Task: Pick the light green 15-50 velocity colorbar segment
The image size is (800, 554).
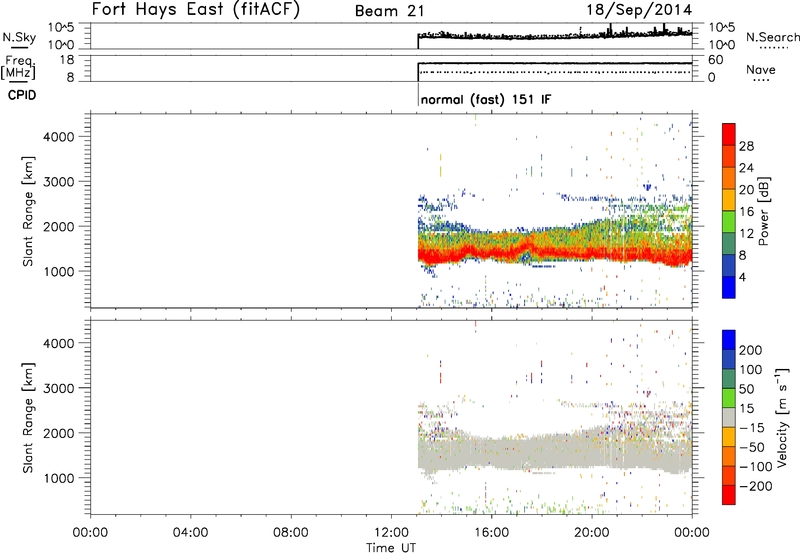Action: [x=729, y=398]
